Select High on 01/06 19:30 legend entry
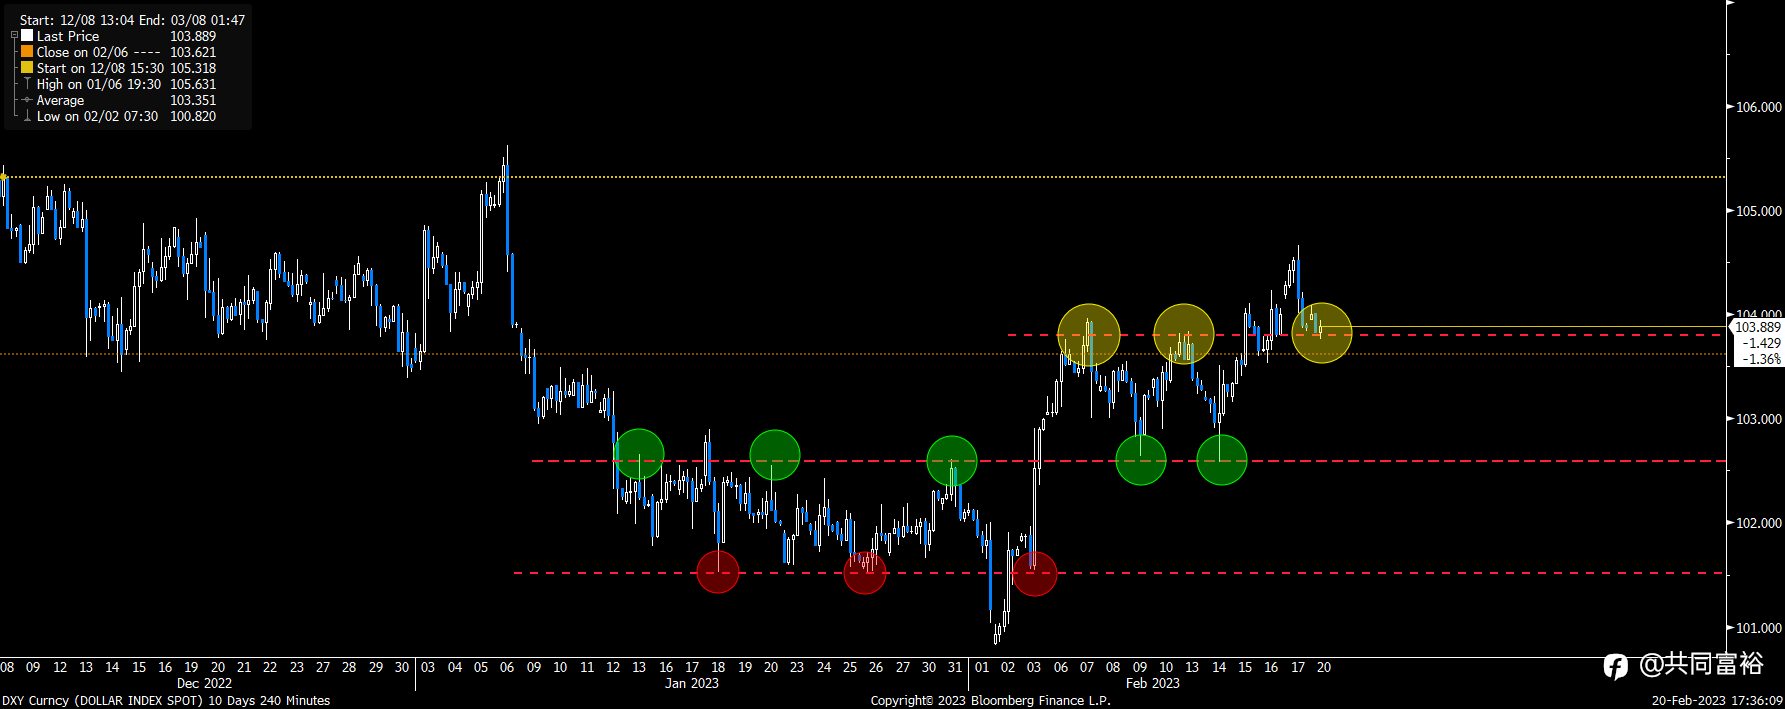 pos(99,84)
